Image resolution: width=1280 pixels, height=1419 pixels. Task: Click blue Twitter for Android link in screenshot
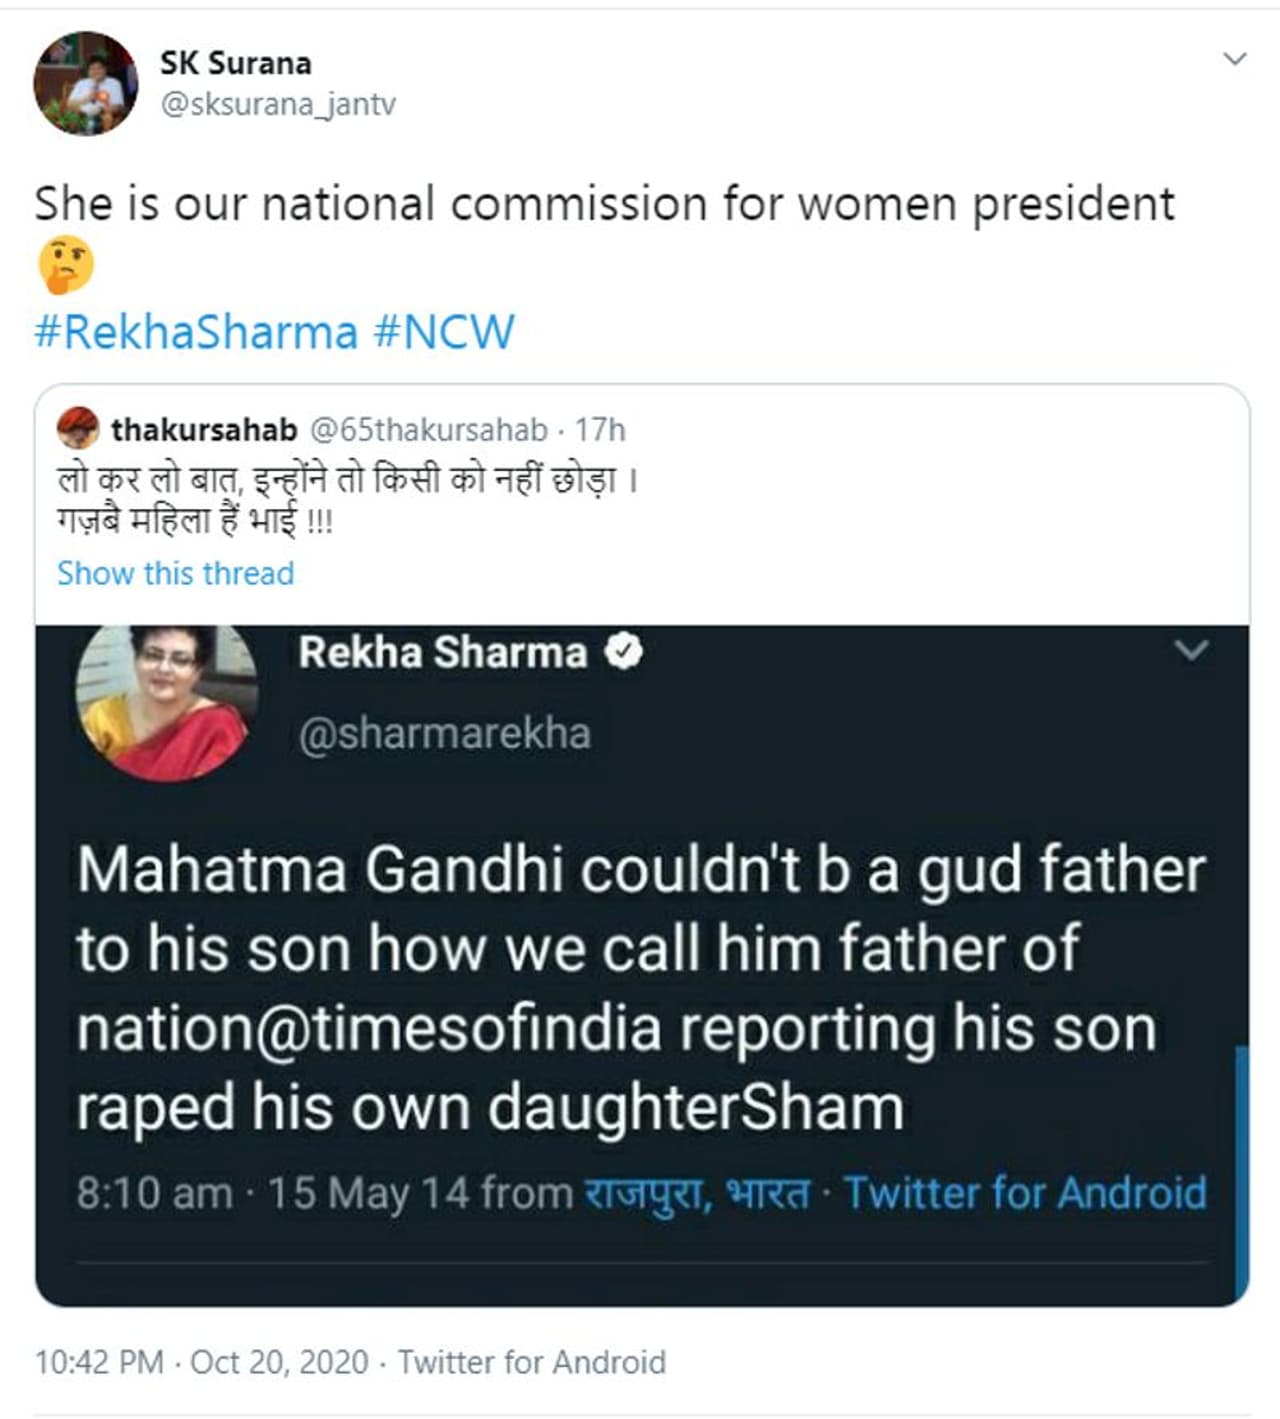1025,1193
